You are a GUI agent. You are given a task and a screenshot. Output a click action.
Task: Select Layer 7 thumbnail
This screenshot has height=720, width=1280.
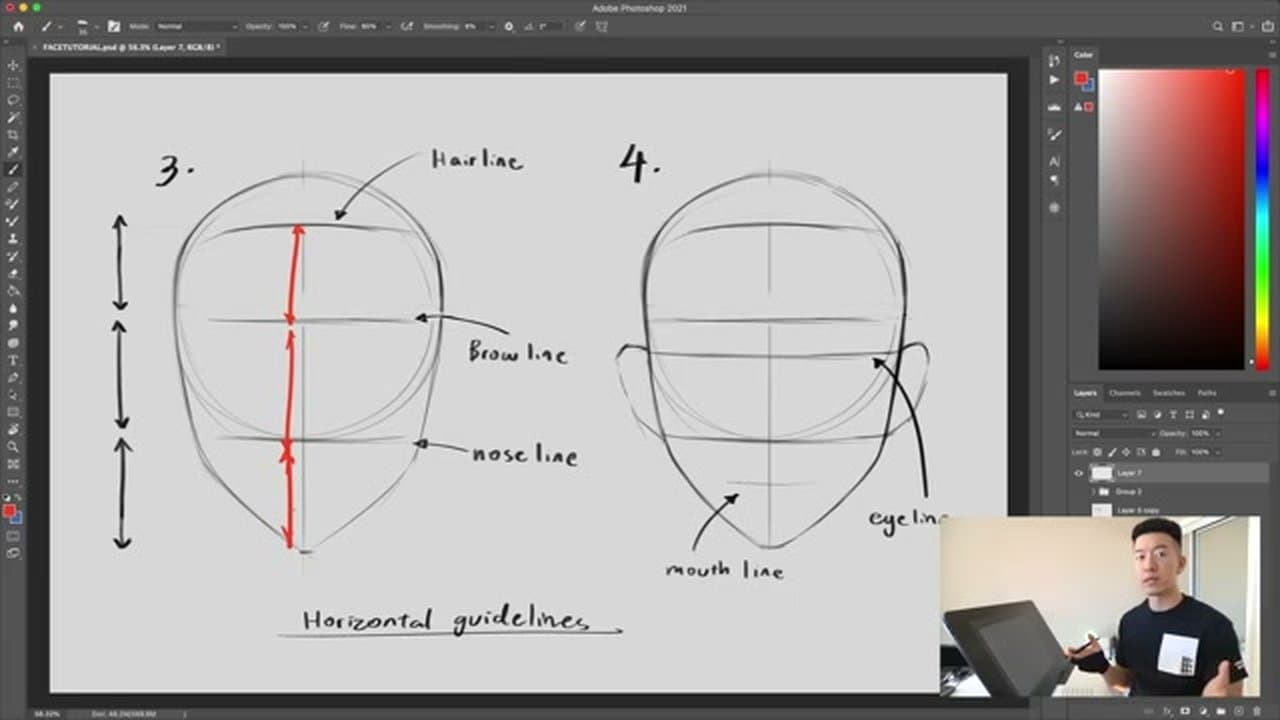pyautogui.click(x=1102, y=473)
